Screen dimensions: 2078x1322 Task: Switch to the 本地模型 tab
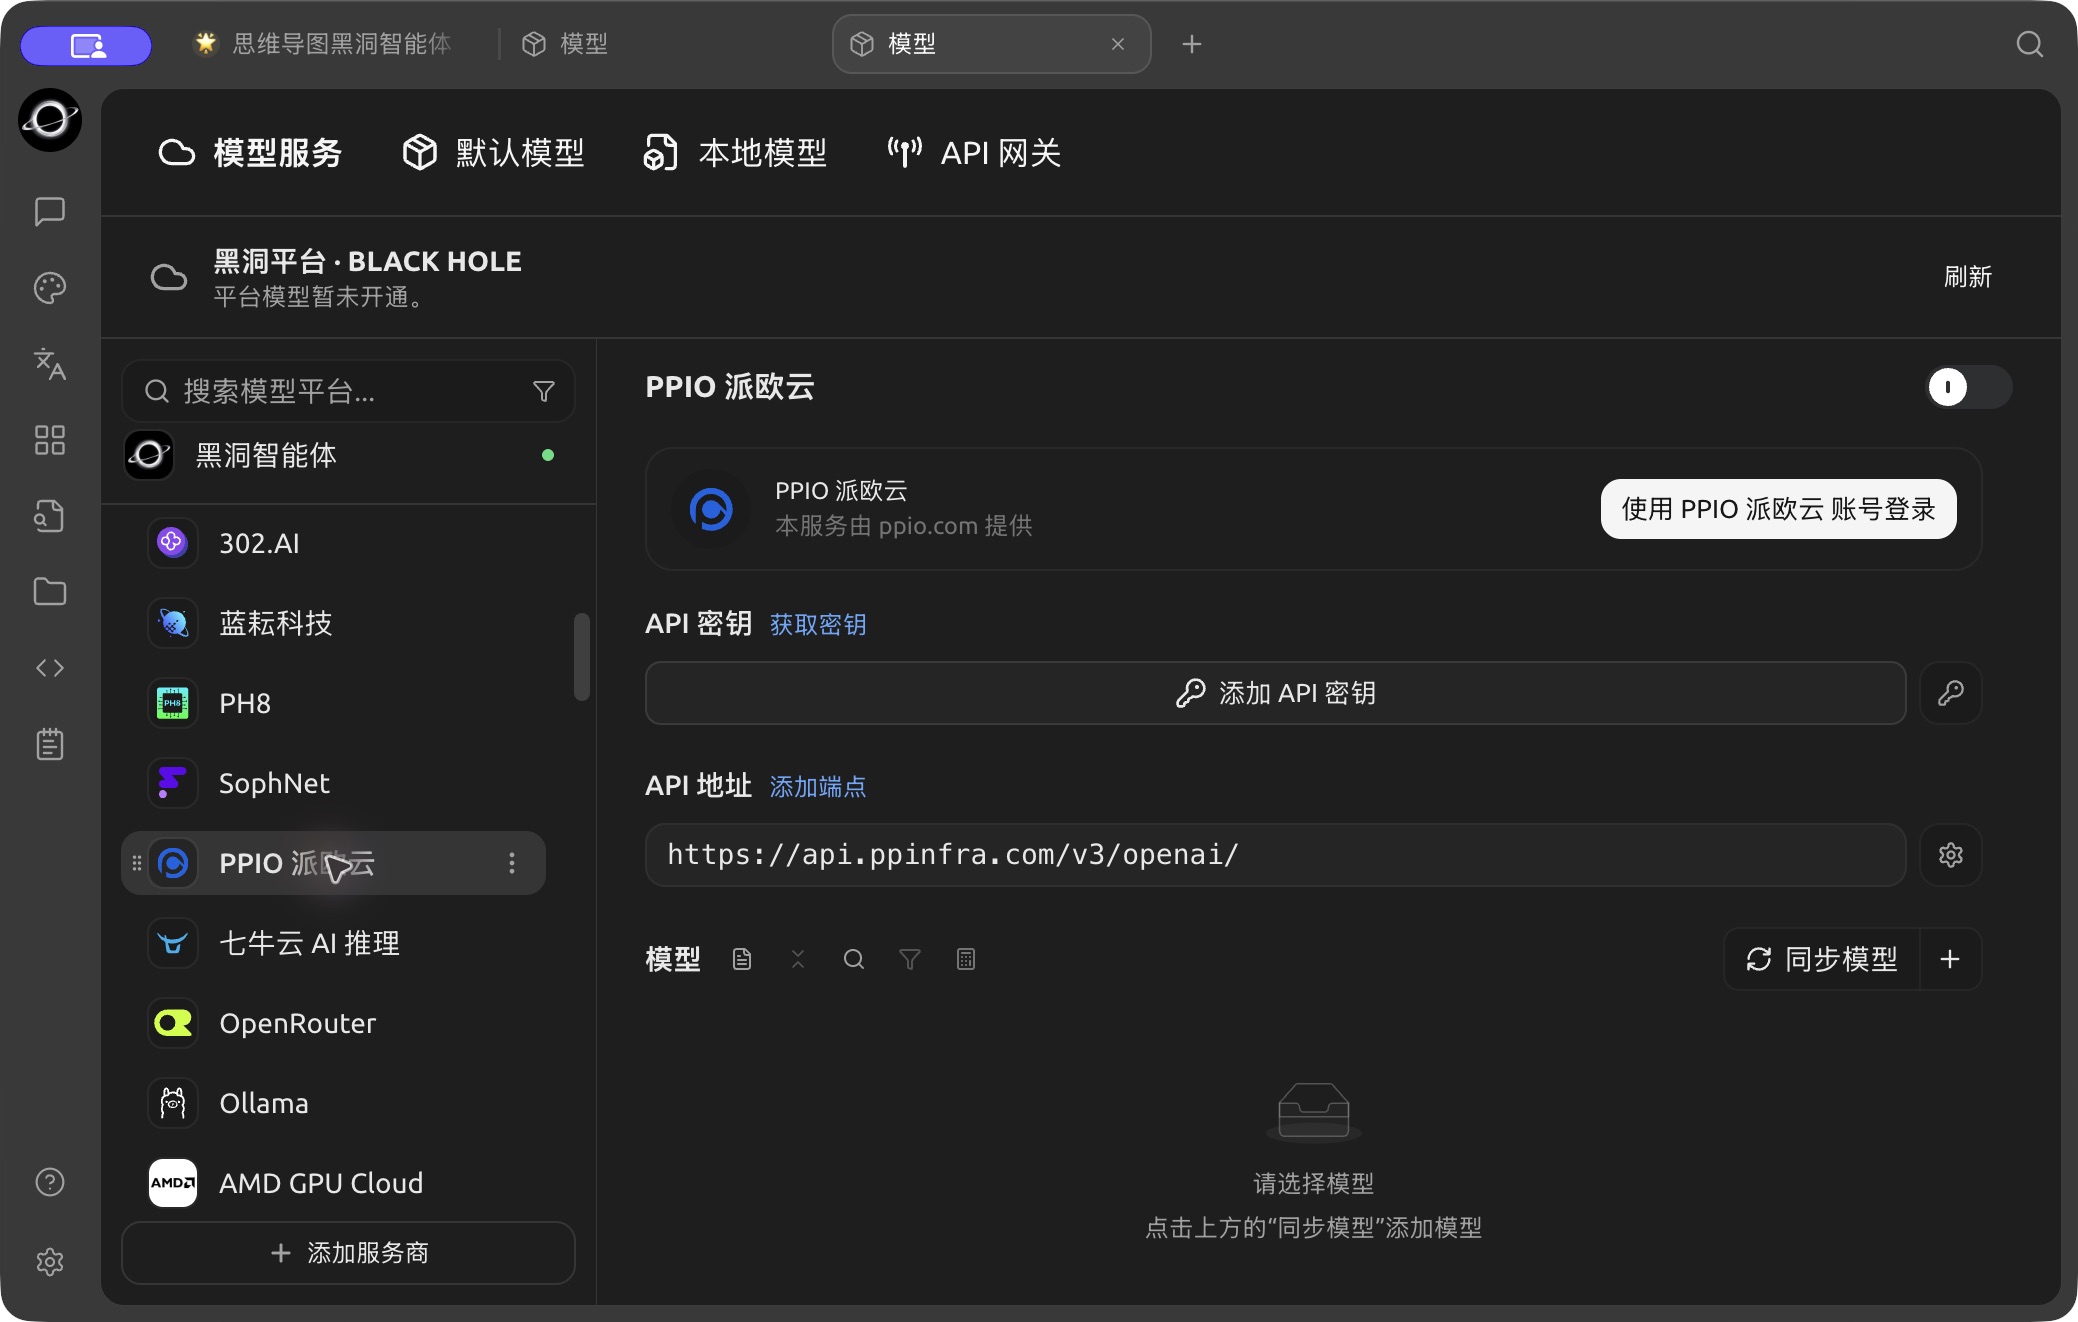point(735,153)
